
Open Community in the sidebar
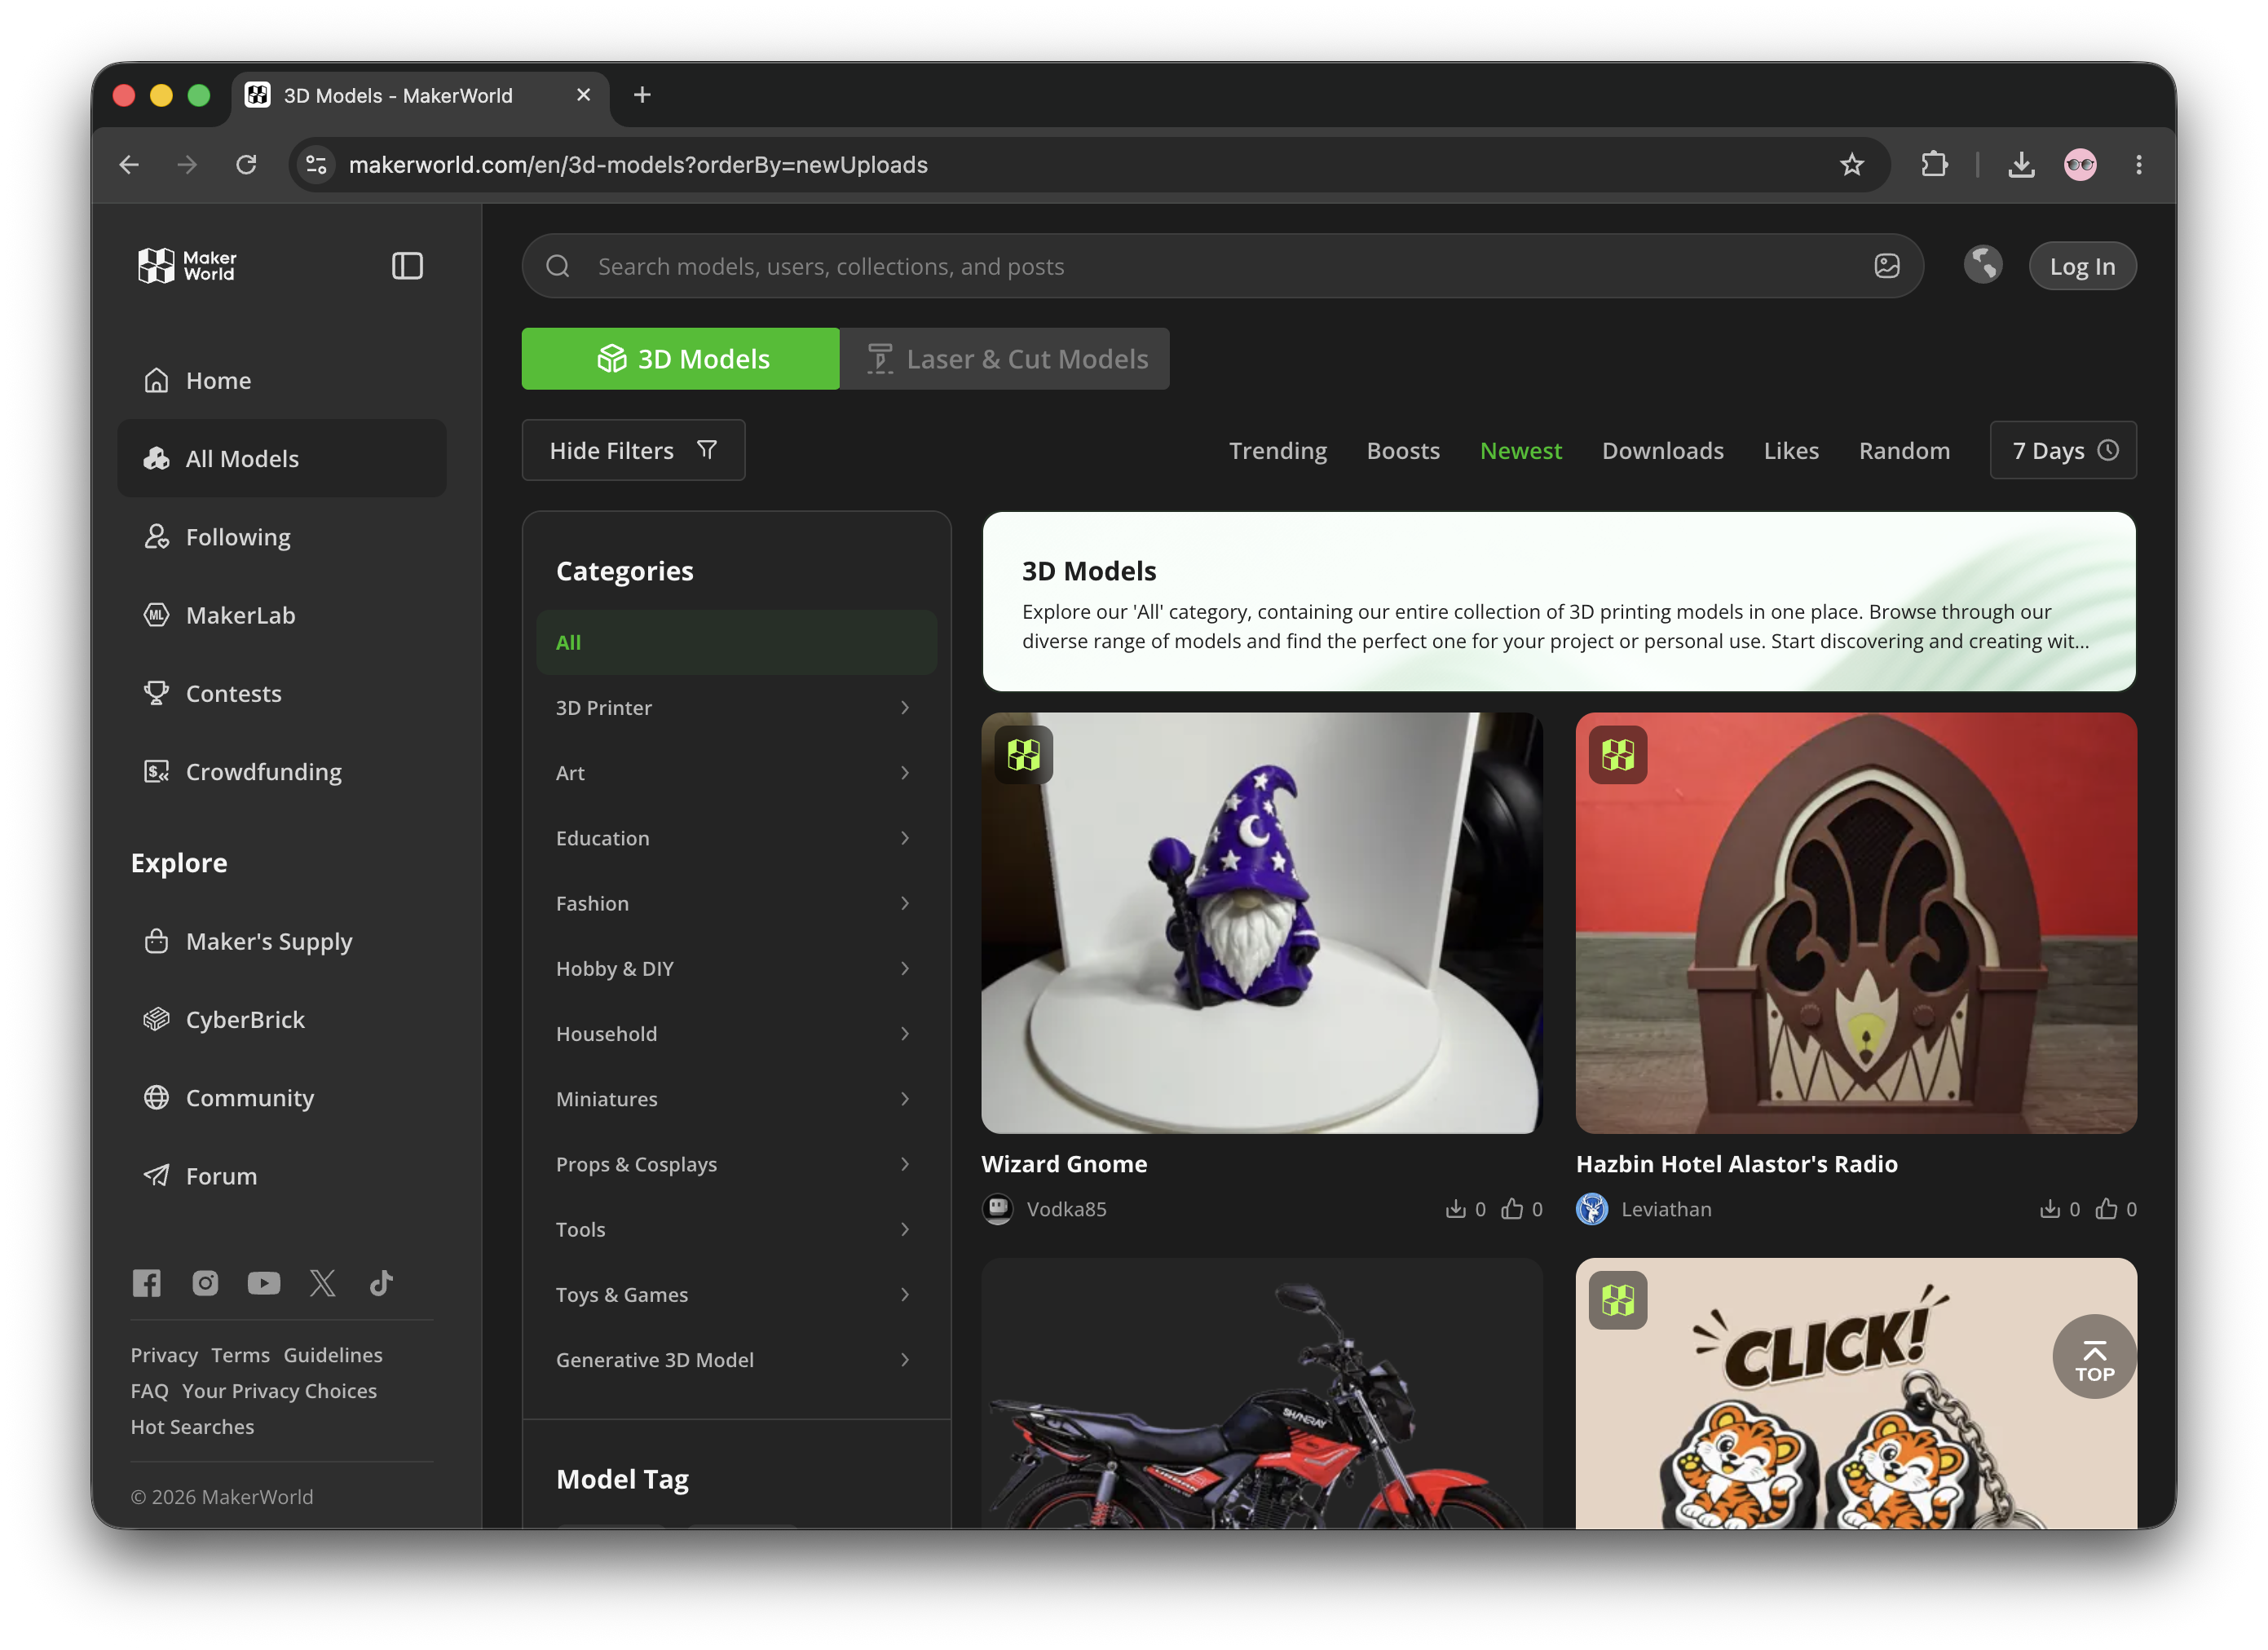pos(282,1098)
